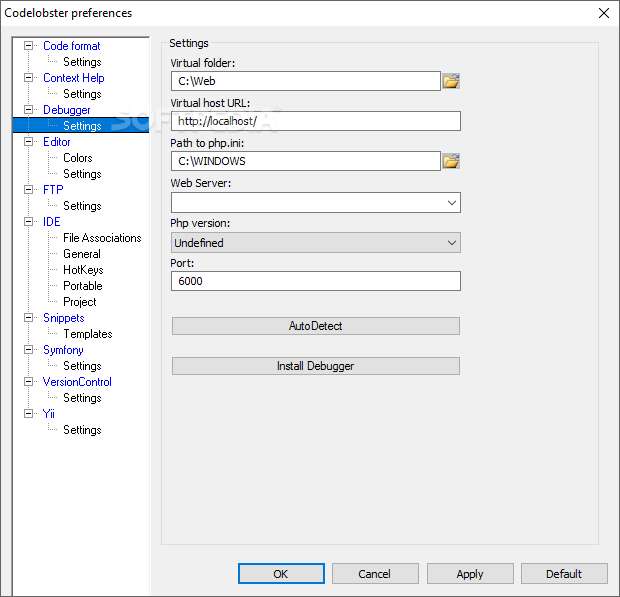
Task: Click the AutoDetect button
Action: point(316,326)
